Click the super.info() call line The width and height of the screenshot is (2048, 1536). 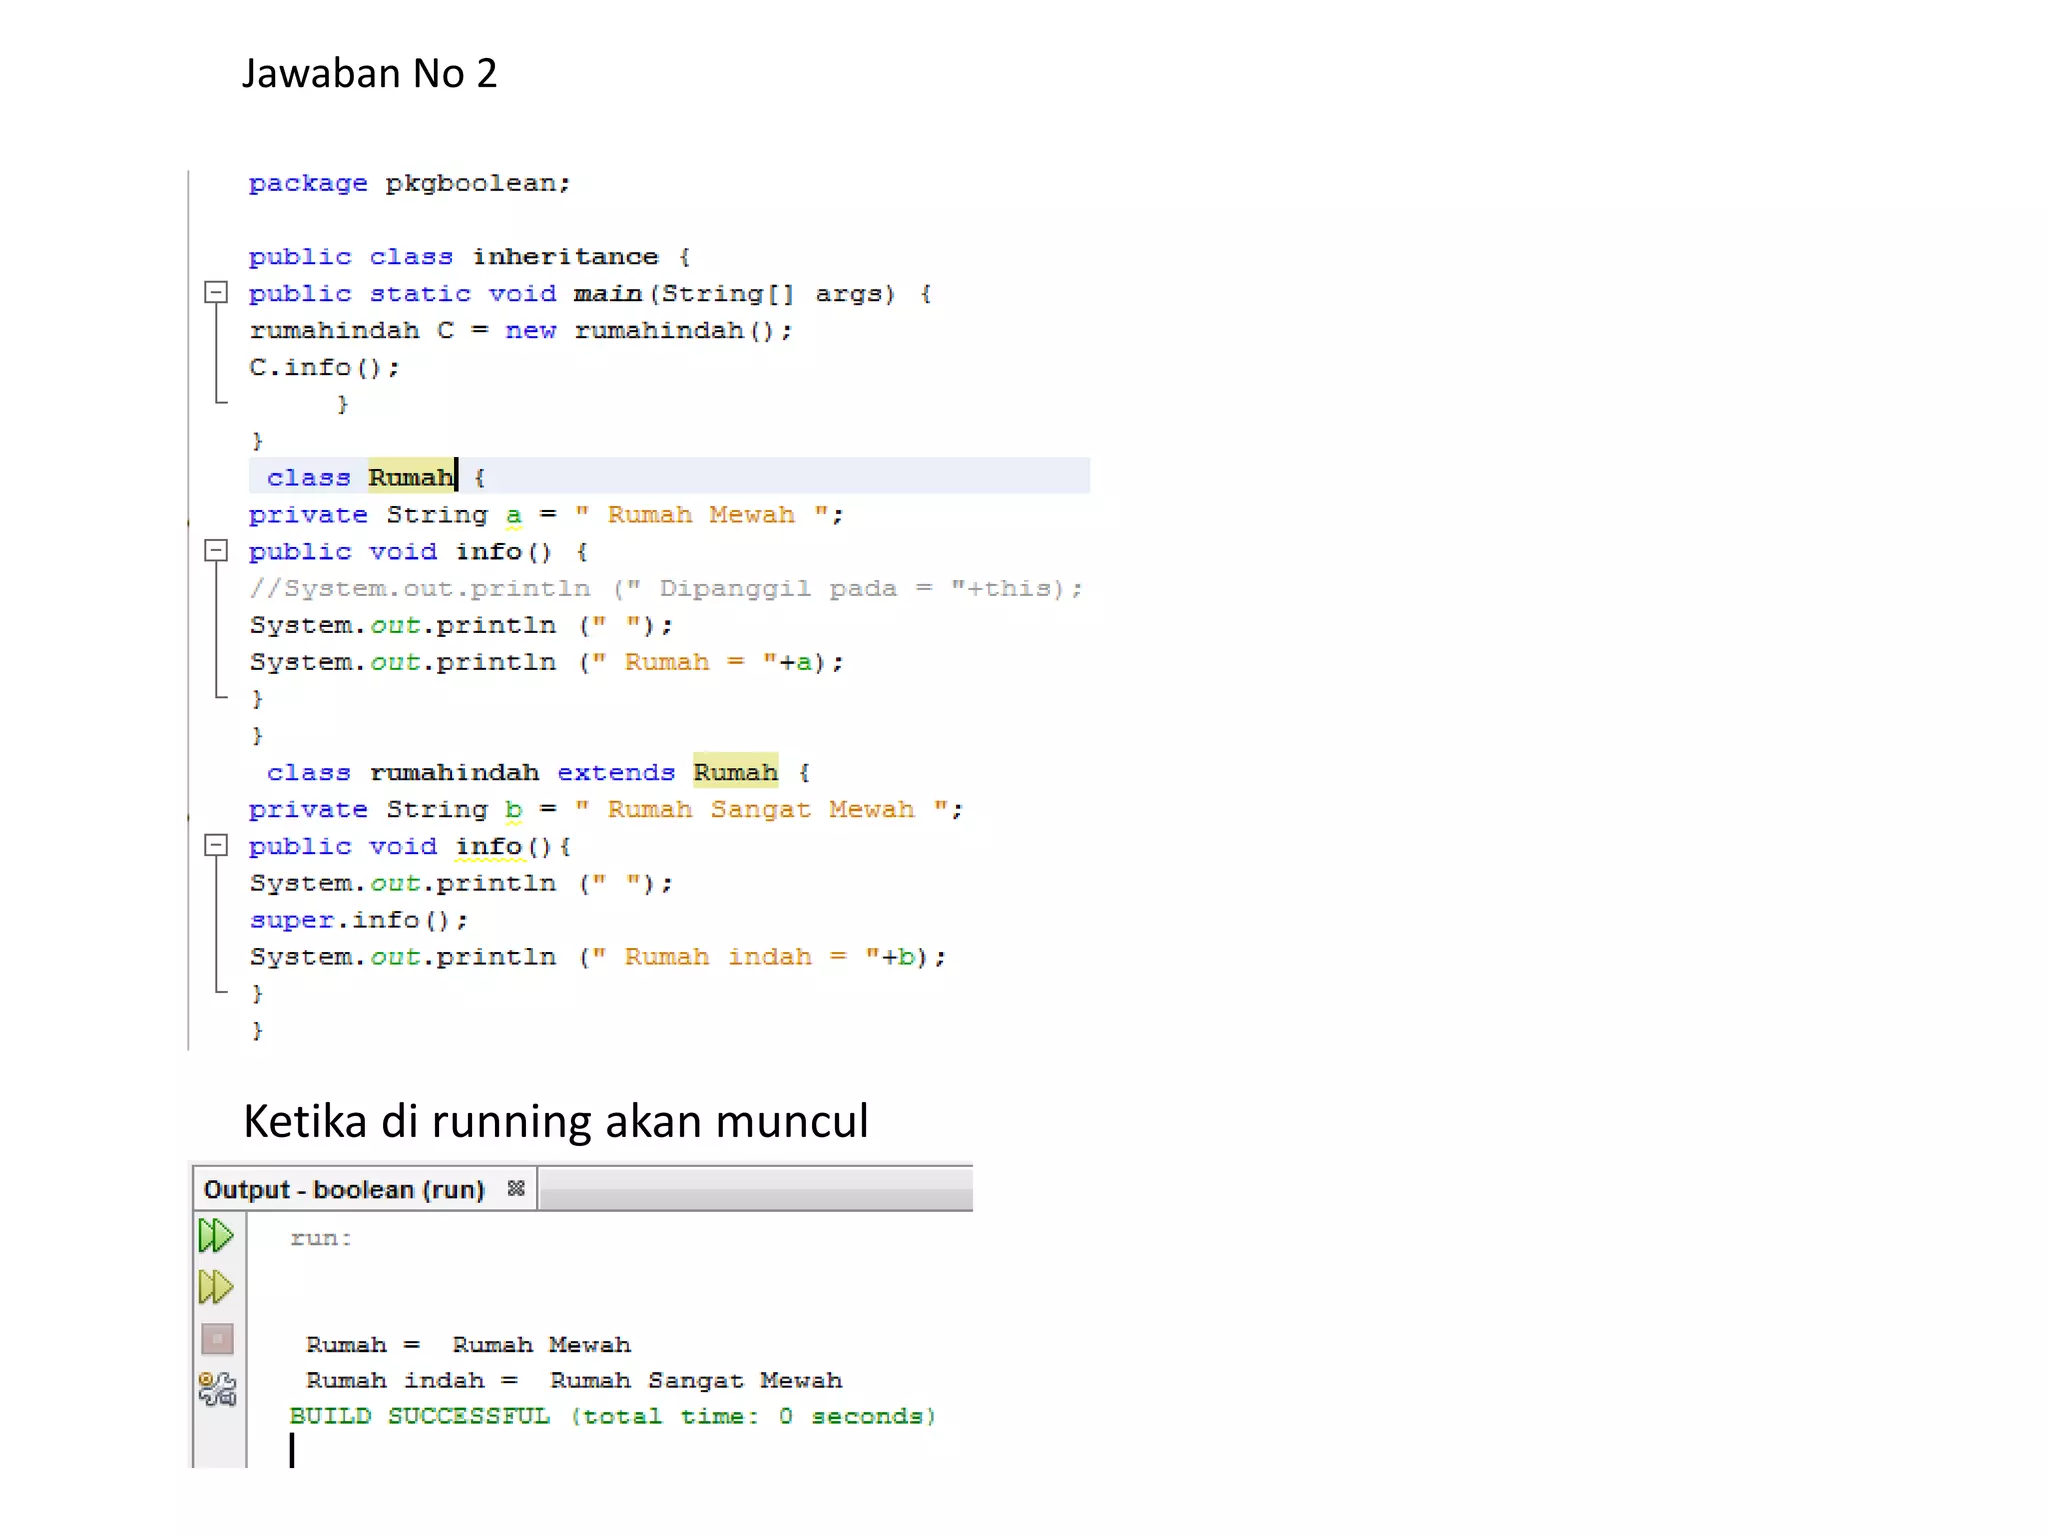358,920
